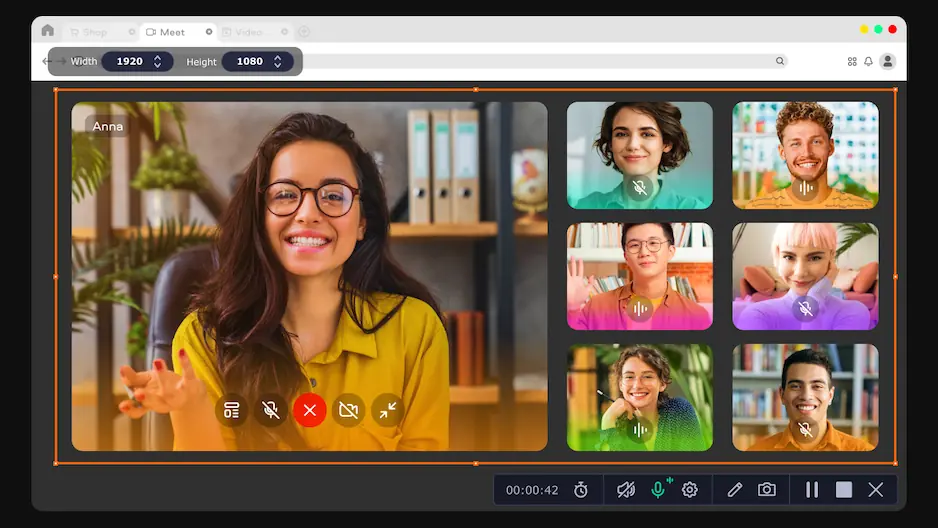The image size is (938, 528).
Task: Adjust the Height stepper arrows
Action: [x=277, y=61]
